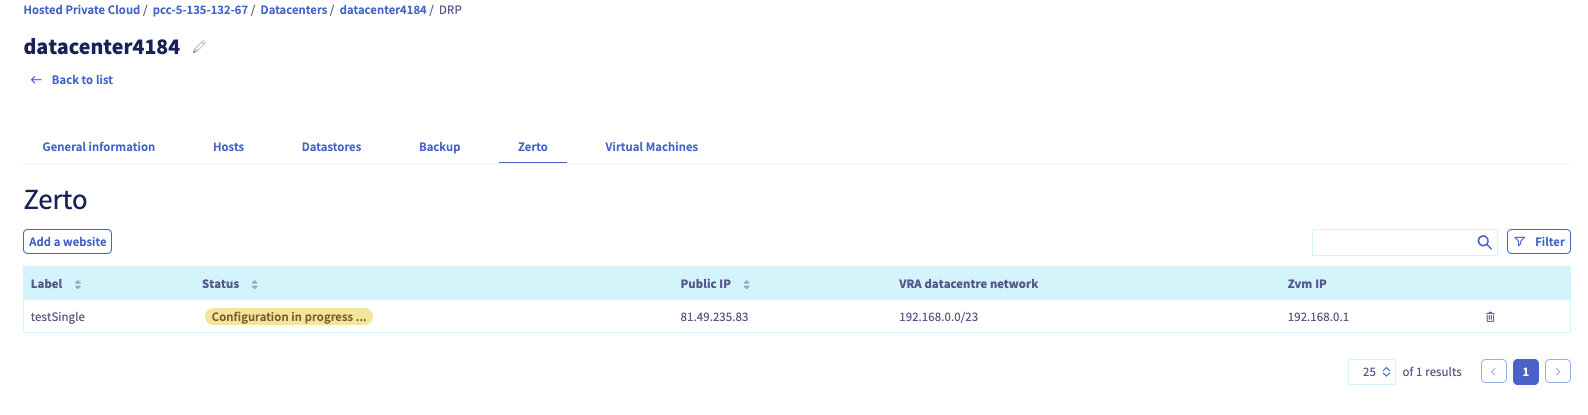Click Add a website button
The height and width of the screenshot is (415, 1588).
click(68, 242)
